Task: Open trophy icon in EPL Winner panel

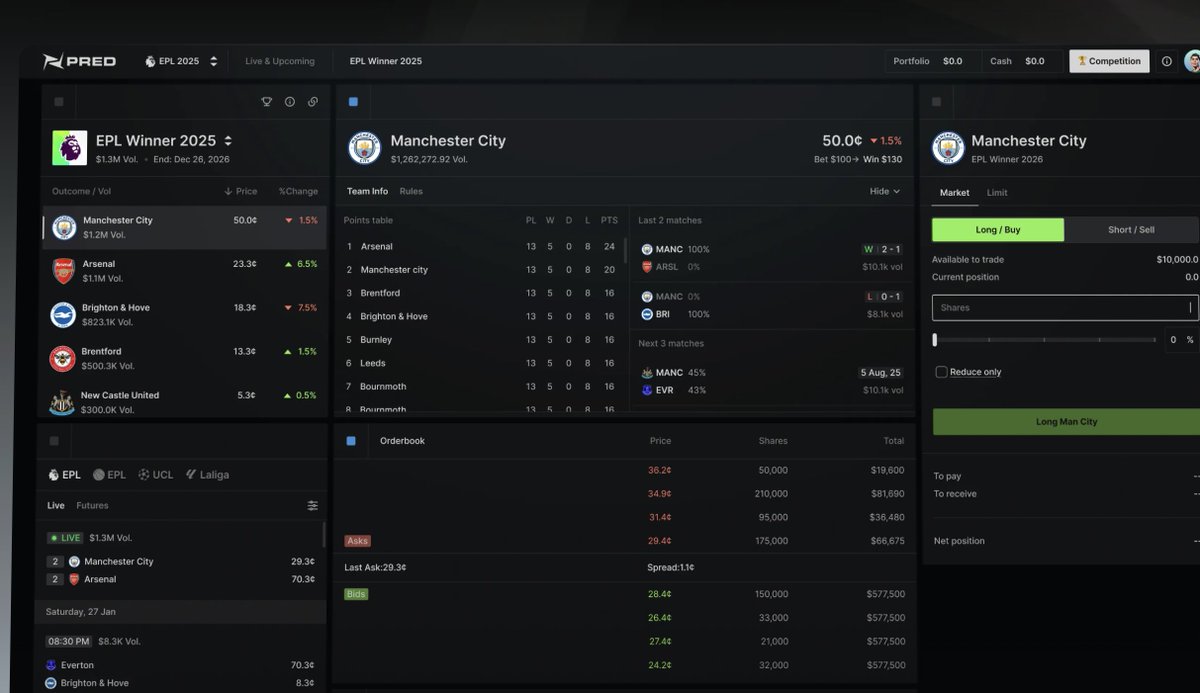Action: point(267,102)
